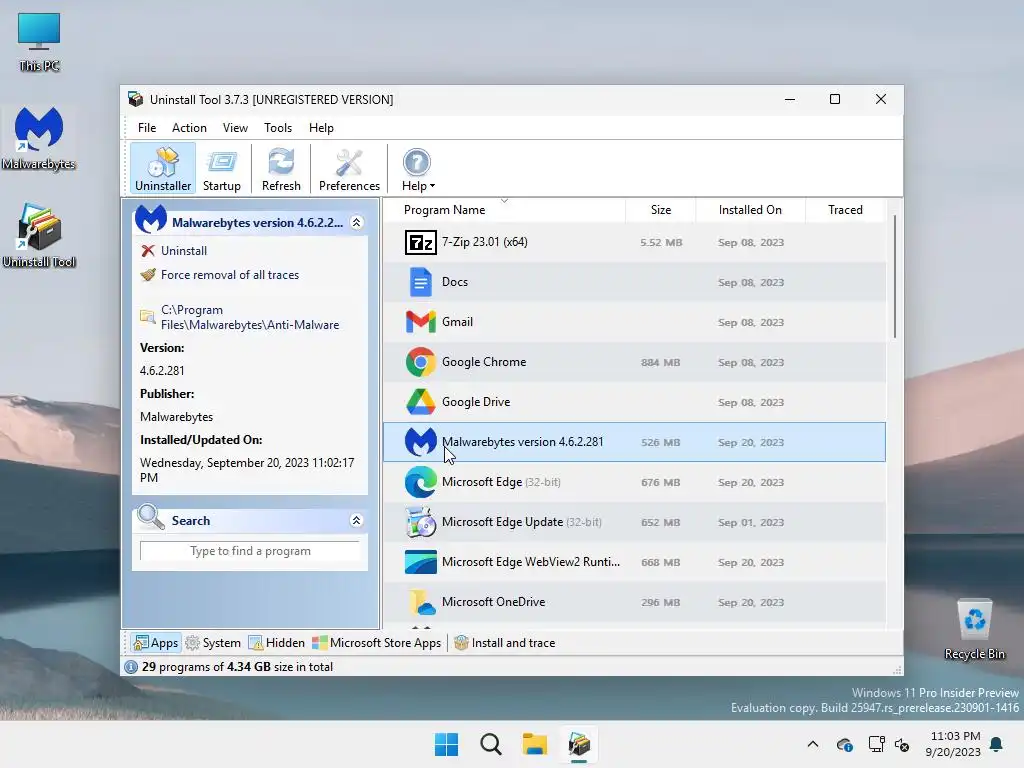Select the Microsoft Edge Update icon
The height and width of the screenshot is (768, 1024).
coord(421,522)
